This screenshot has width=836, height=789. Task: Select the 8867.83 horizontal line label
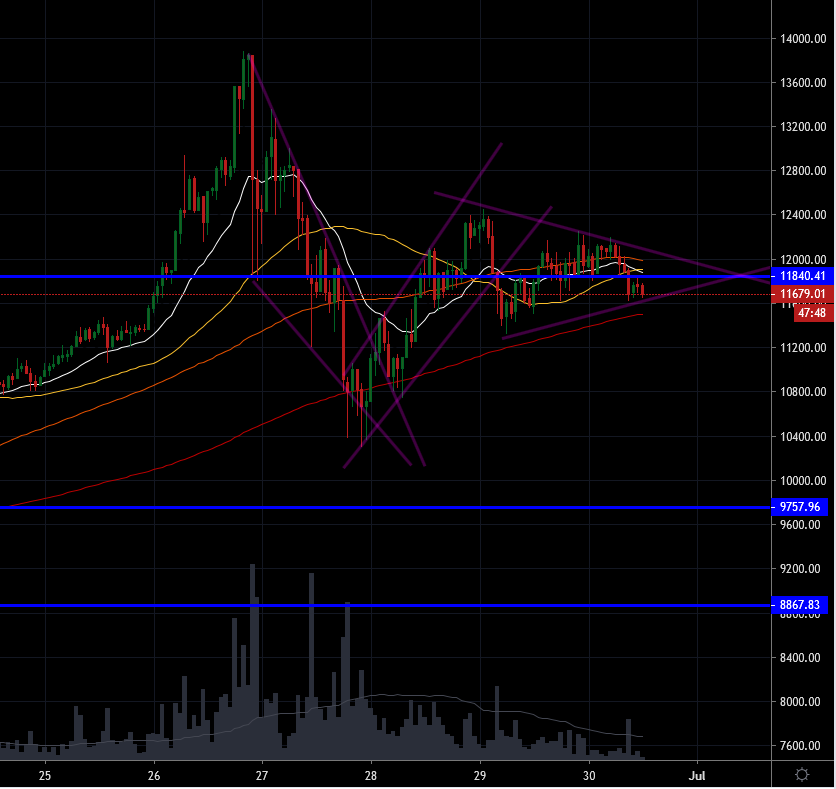pyautogui.click(x=799, y=605)
